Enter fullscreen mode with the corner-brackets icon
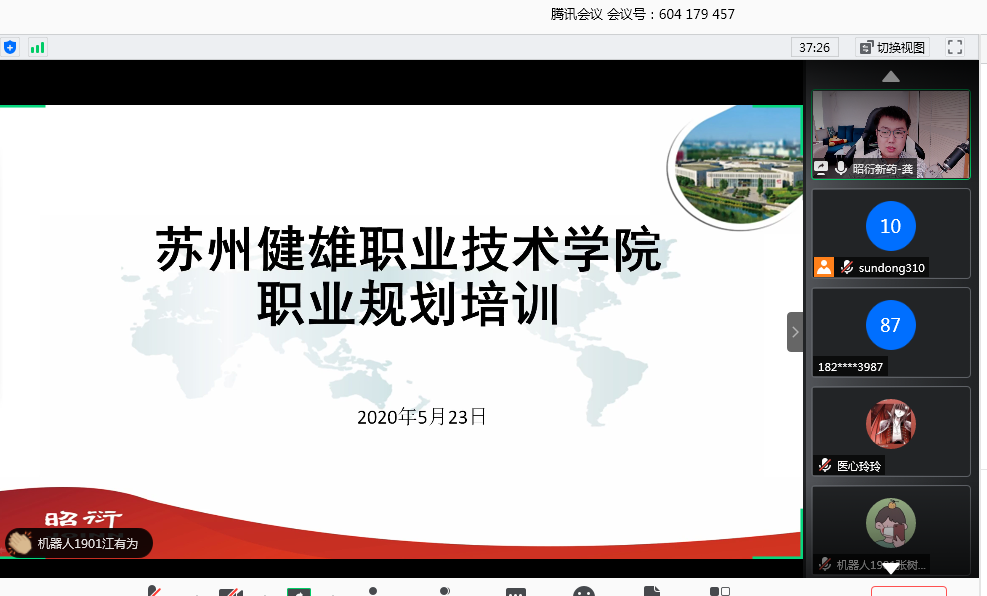The height and width of the screenshot is (596, 987). [954, 47]
